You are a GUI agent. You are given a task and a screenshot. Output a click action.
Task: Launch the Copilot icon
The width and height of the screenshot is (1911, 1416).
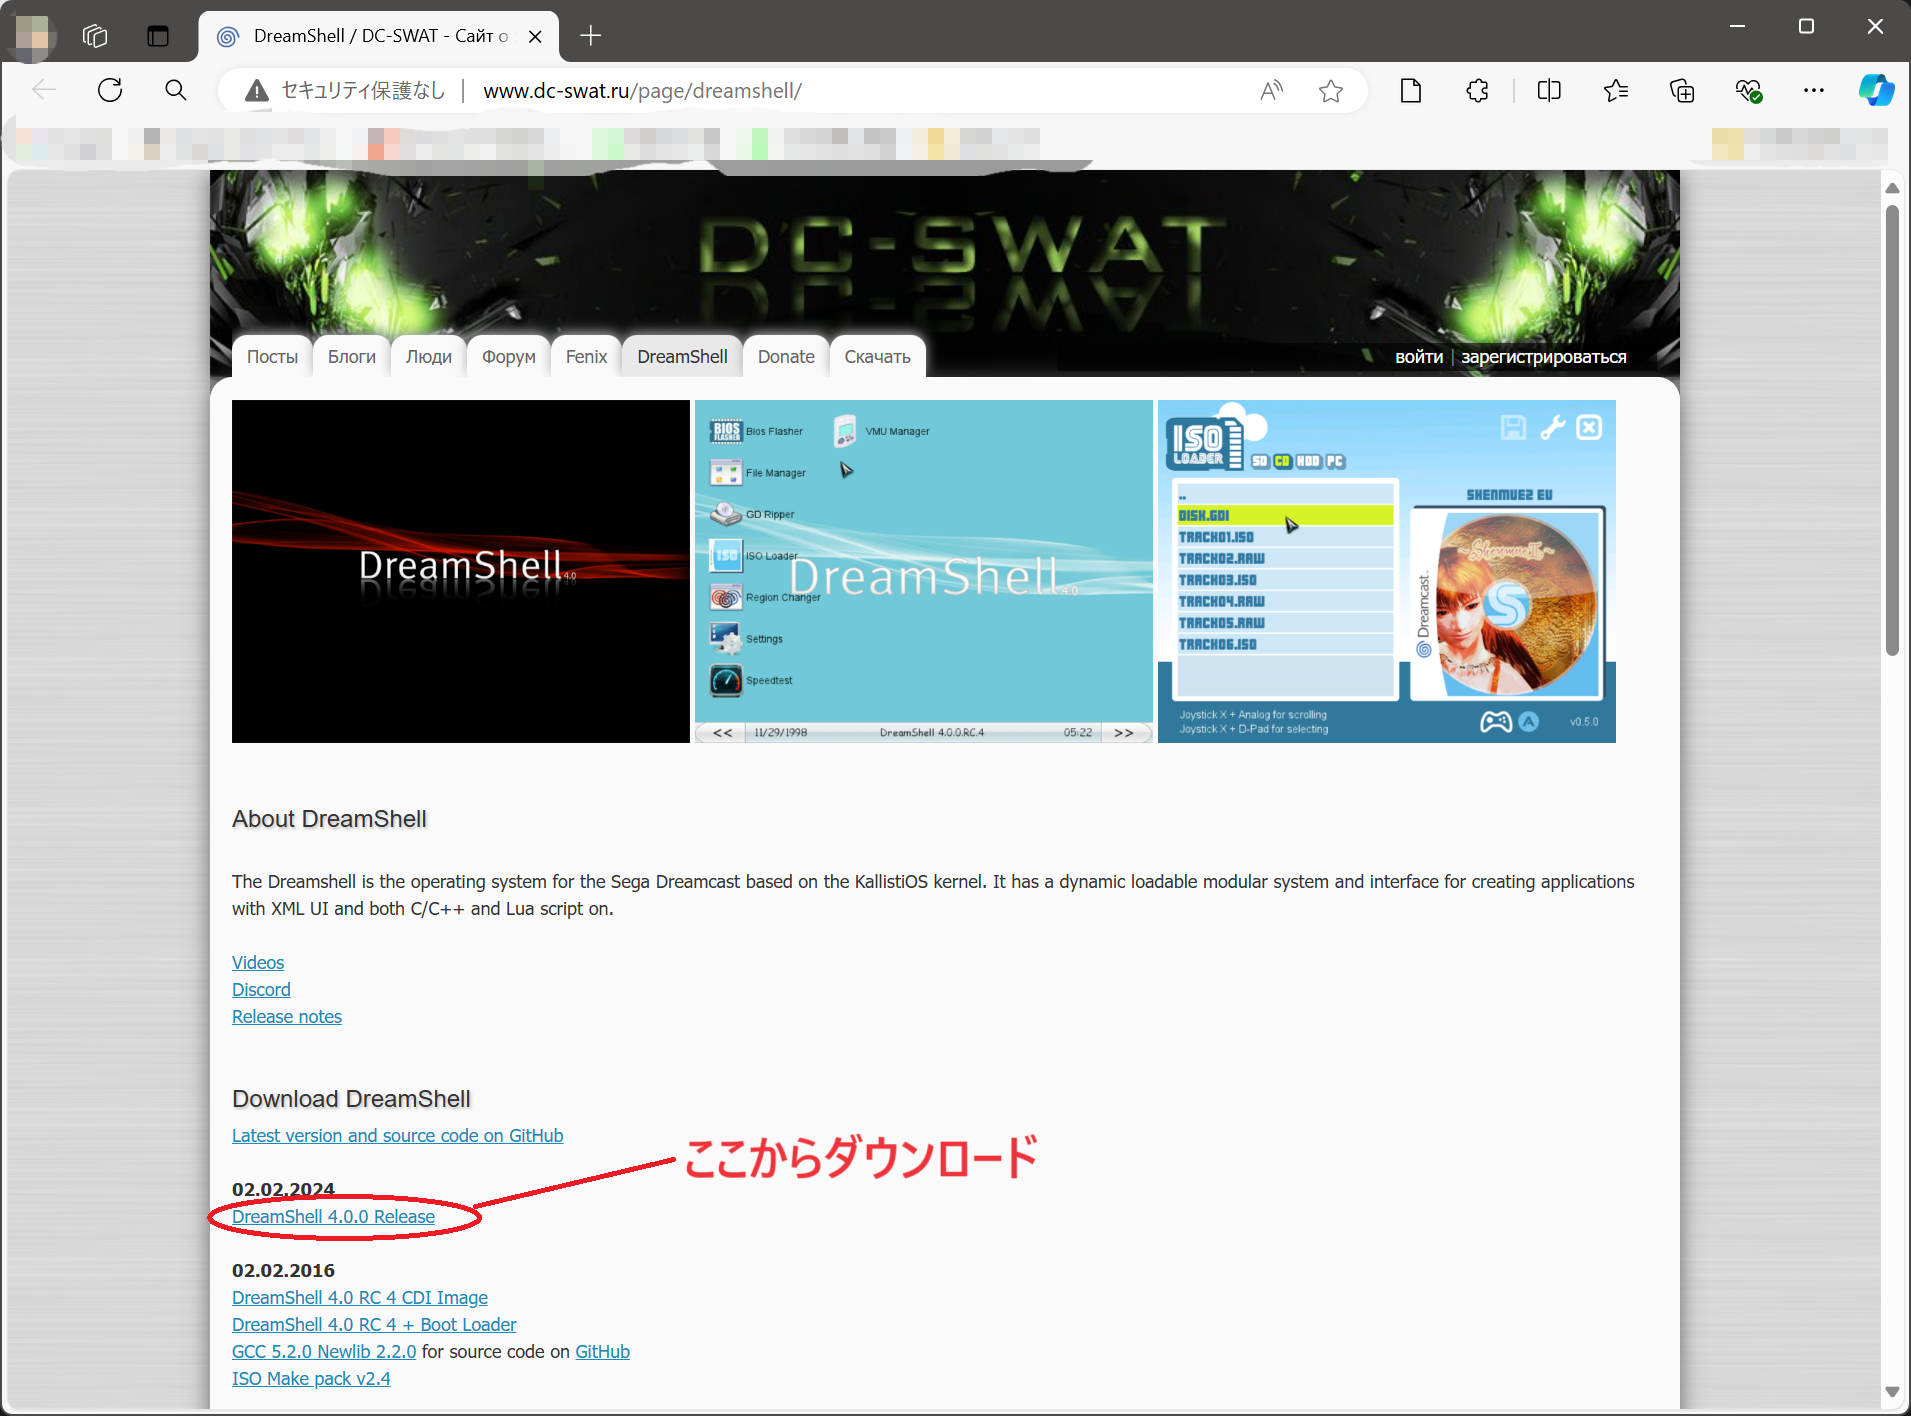click(1876, 91)
